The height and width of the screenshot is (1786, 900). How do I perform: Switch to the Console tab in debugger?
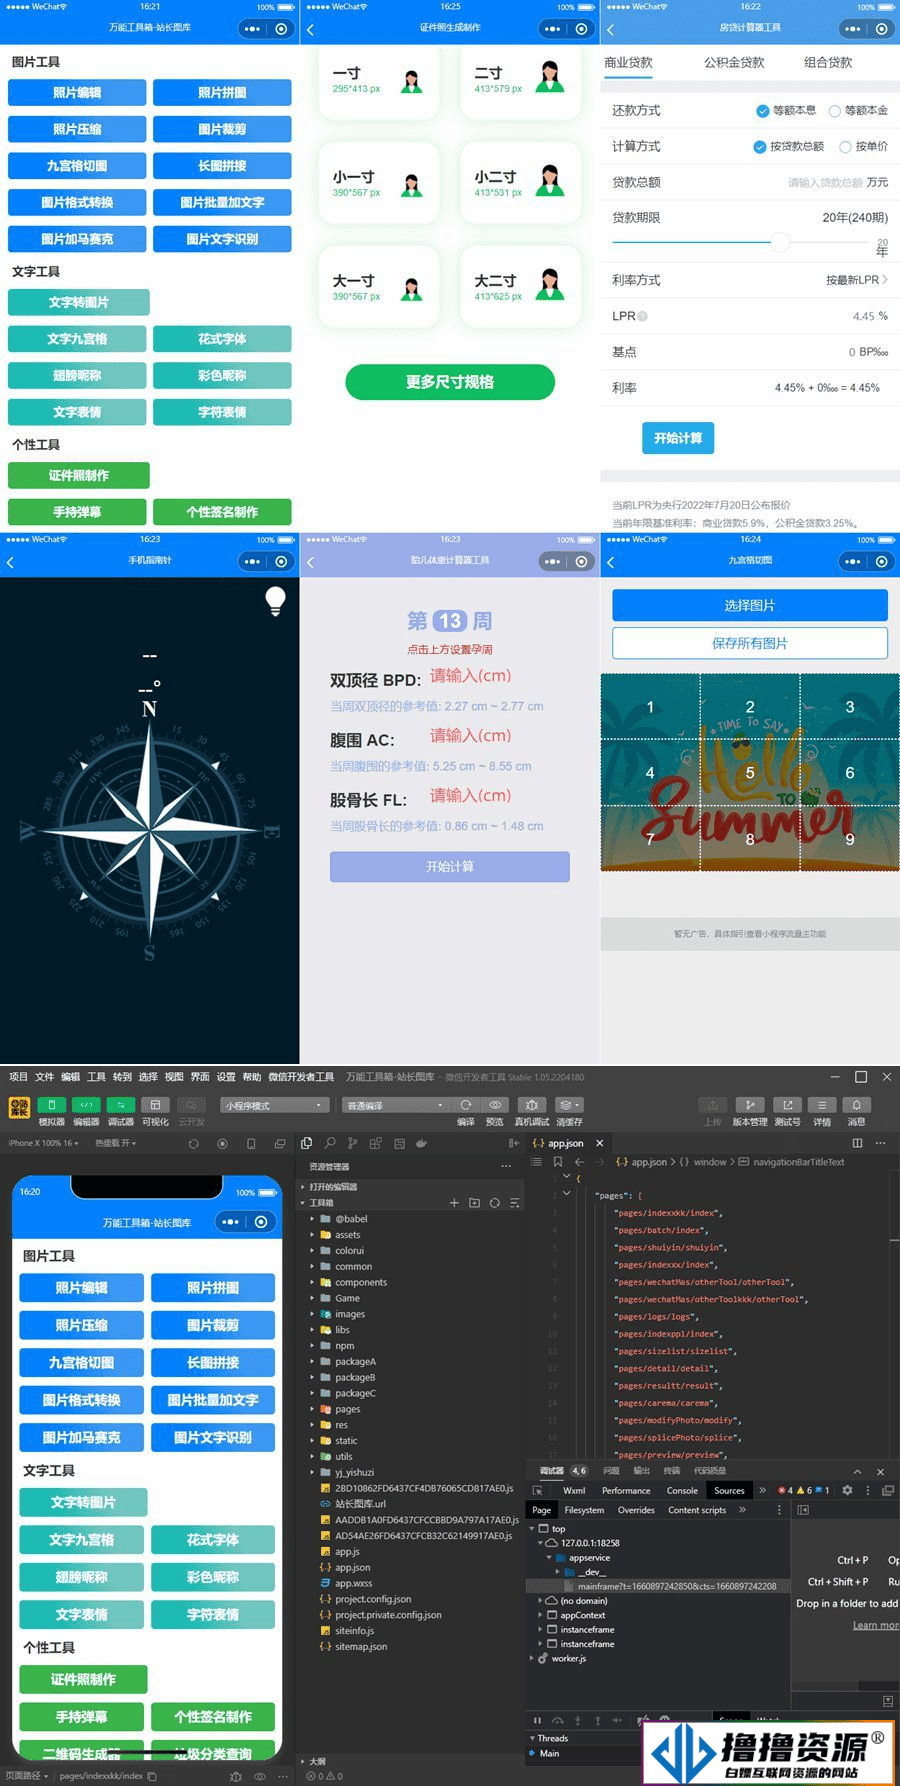click(682, 1490)
